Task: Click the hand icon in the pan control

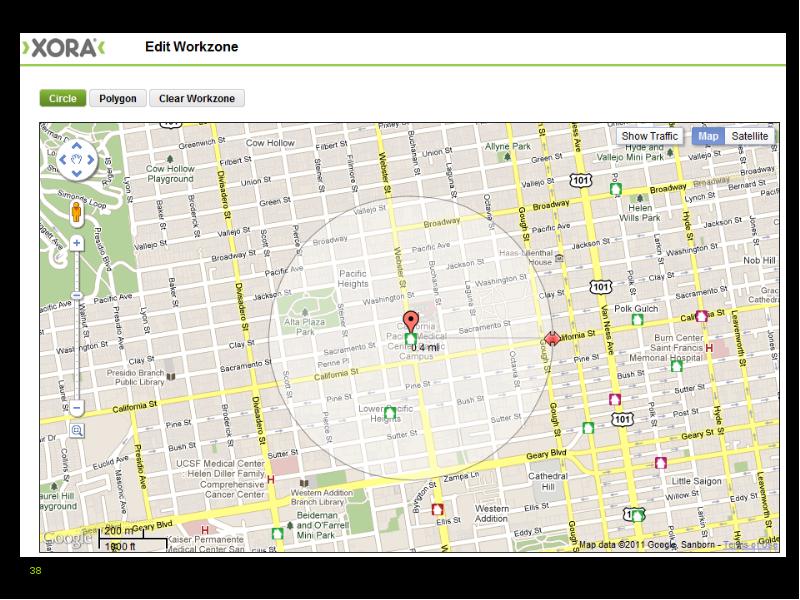Action: [x=77, y=160]
